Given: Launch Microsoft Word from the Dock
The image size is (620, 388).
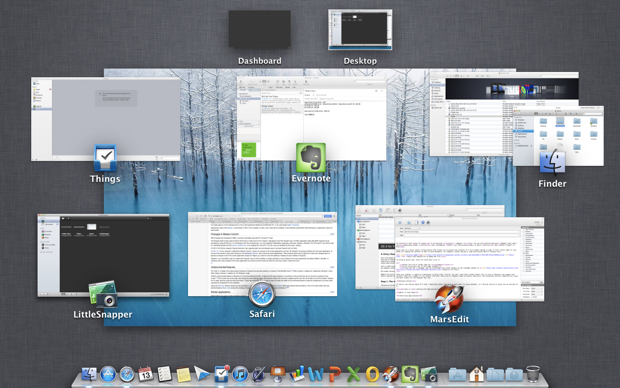Looking at the screenshot, I should click(x=315, y=374).
